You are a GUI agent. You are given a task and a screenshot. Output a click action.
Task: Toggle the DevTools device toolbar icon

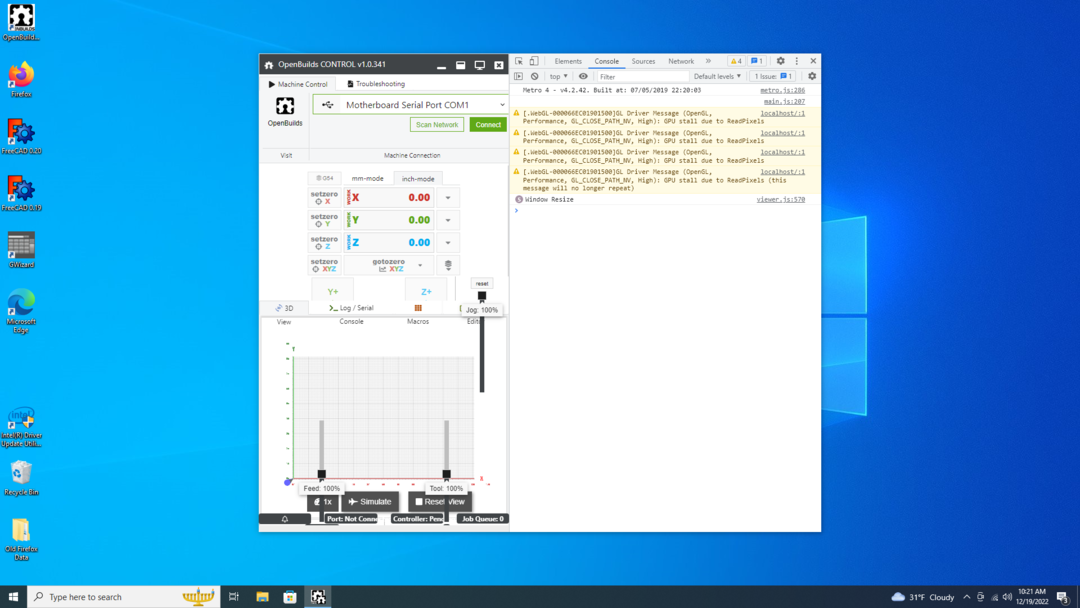click(534, 61)
